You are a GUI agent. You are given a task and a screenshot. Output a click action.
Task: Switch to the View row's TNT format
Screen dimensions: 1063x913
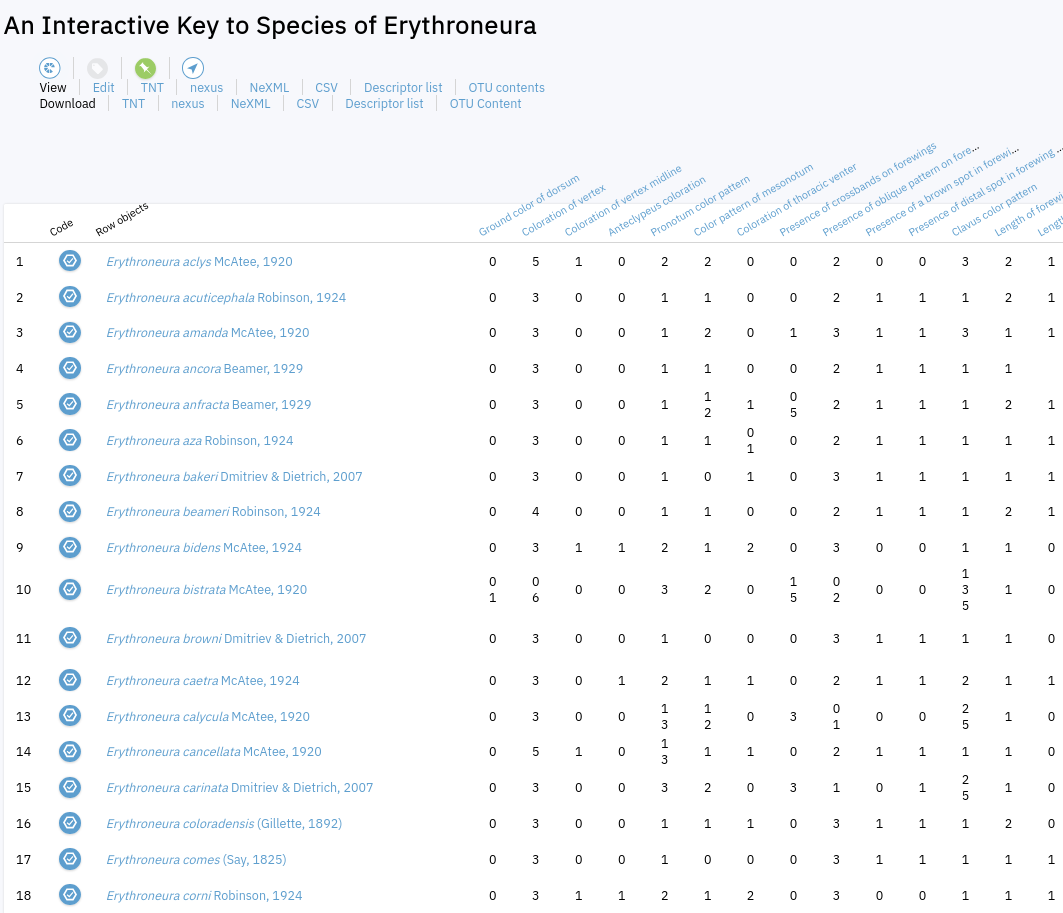coord(152,88)
